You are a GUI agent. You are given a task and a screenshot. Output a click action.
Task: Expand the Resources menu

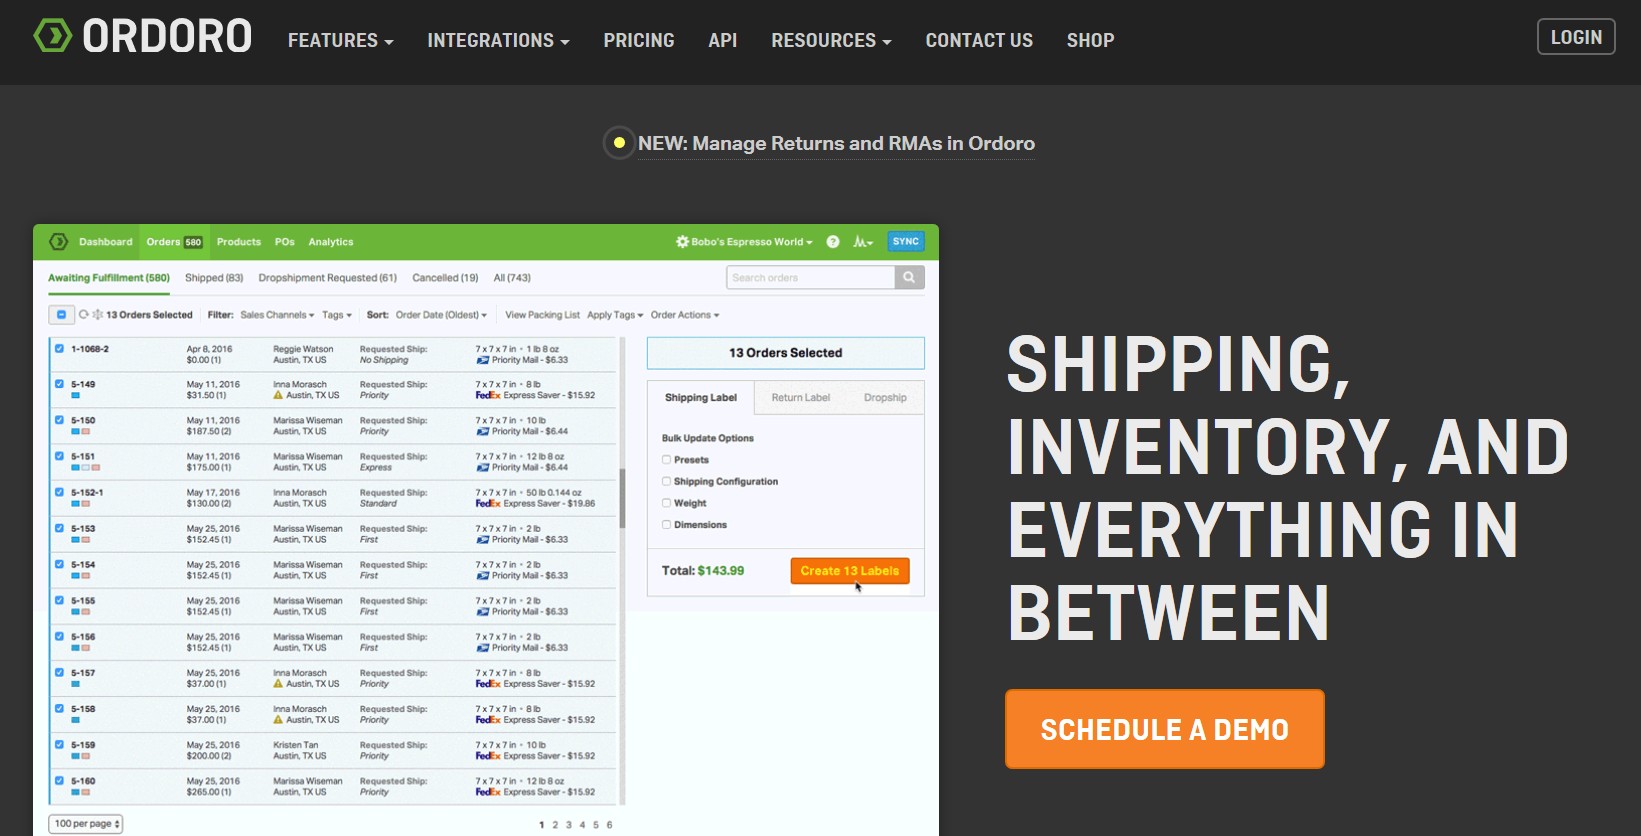click(x=831, y=40)
